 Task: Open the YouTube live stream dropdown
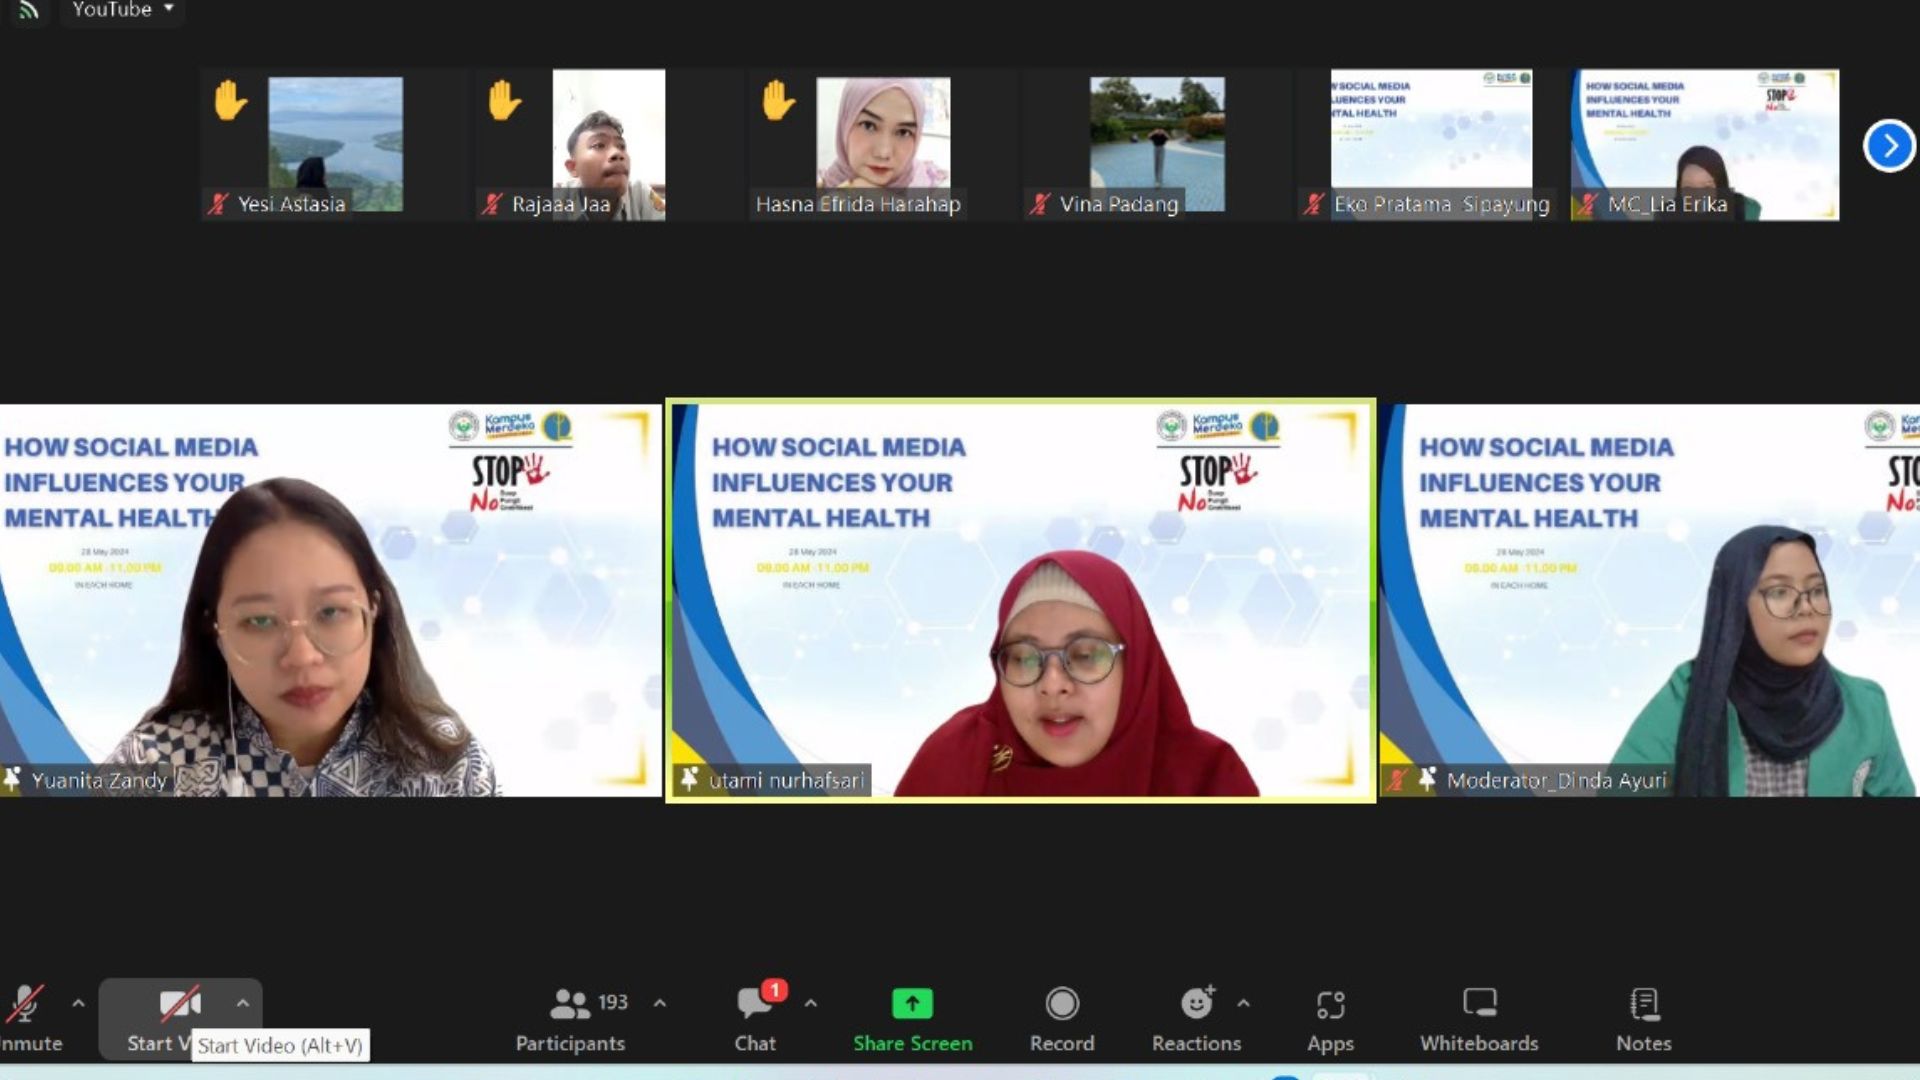tap(122, 10)
